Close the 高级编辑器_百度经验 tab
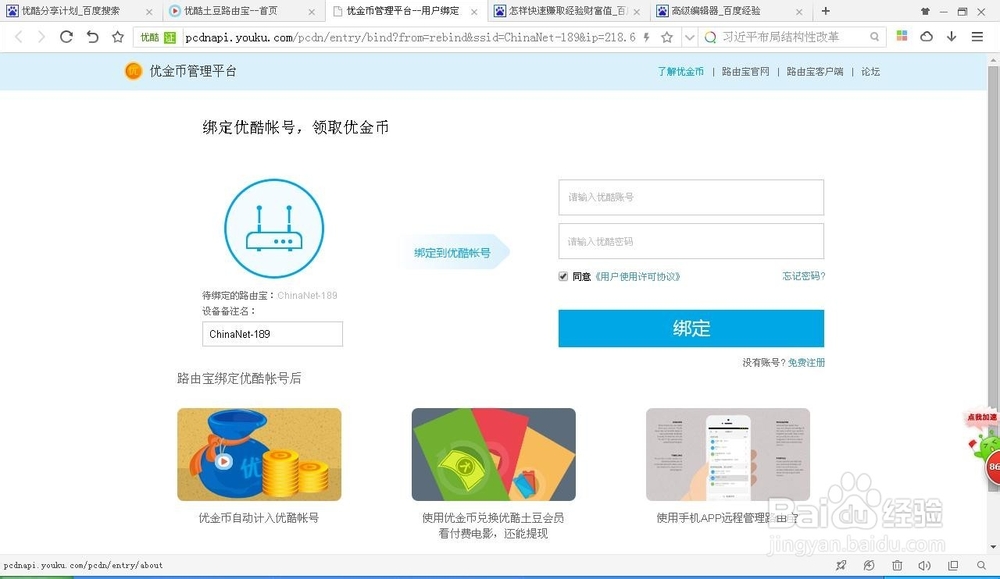 (x=799, y=12)
